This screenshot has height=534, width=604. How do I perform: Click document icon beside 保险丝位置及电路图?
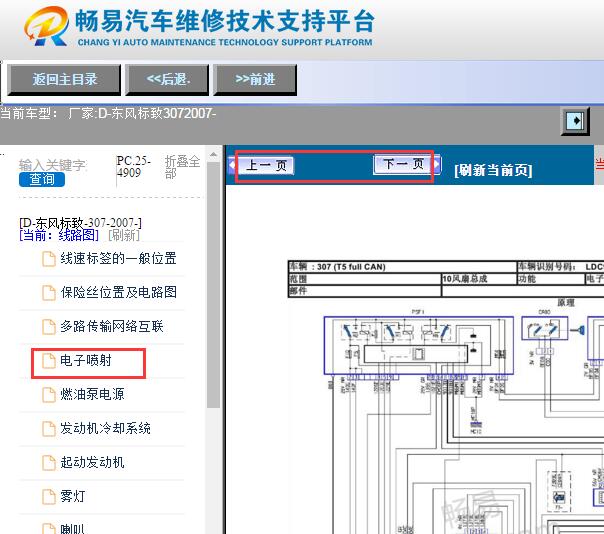point(49,292)
